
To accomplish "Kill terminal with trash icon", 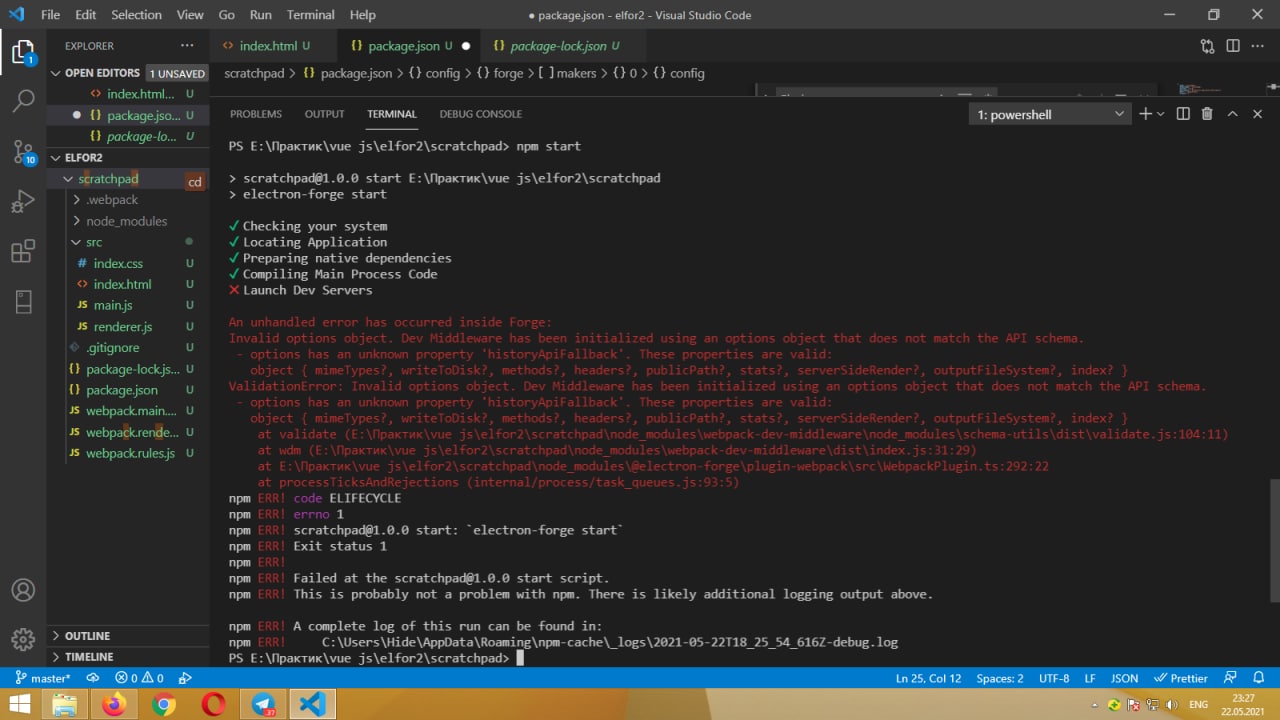I will click(x=1207, y=114).
